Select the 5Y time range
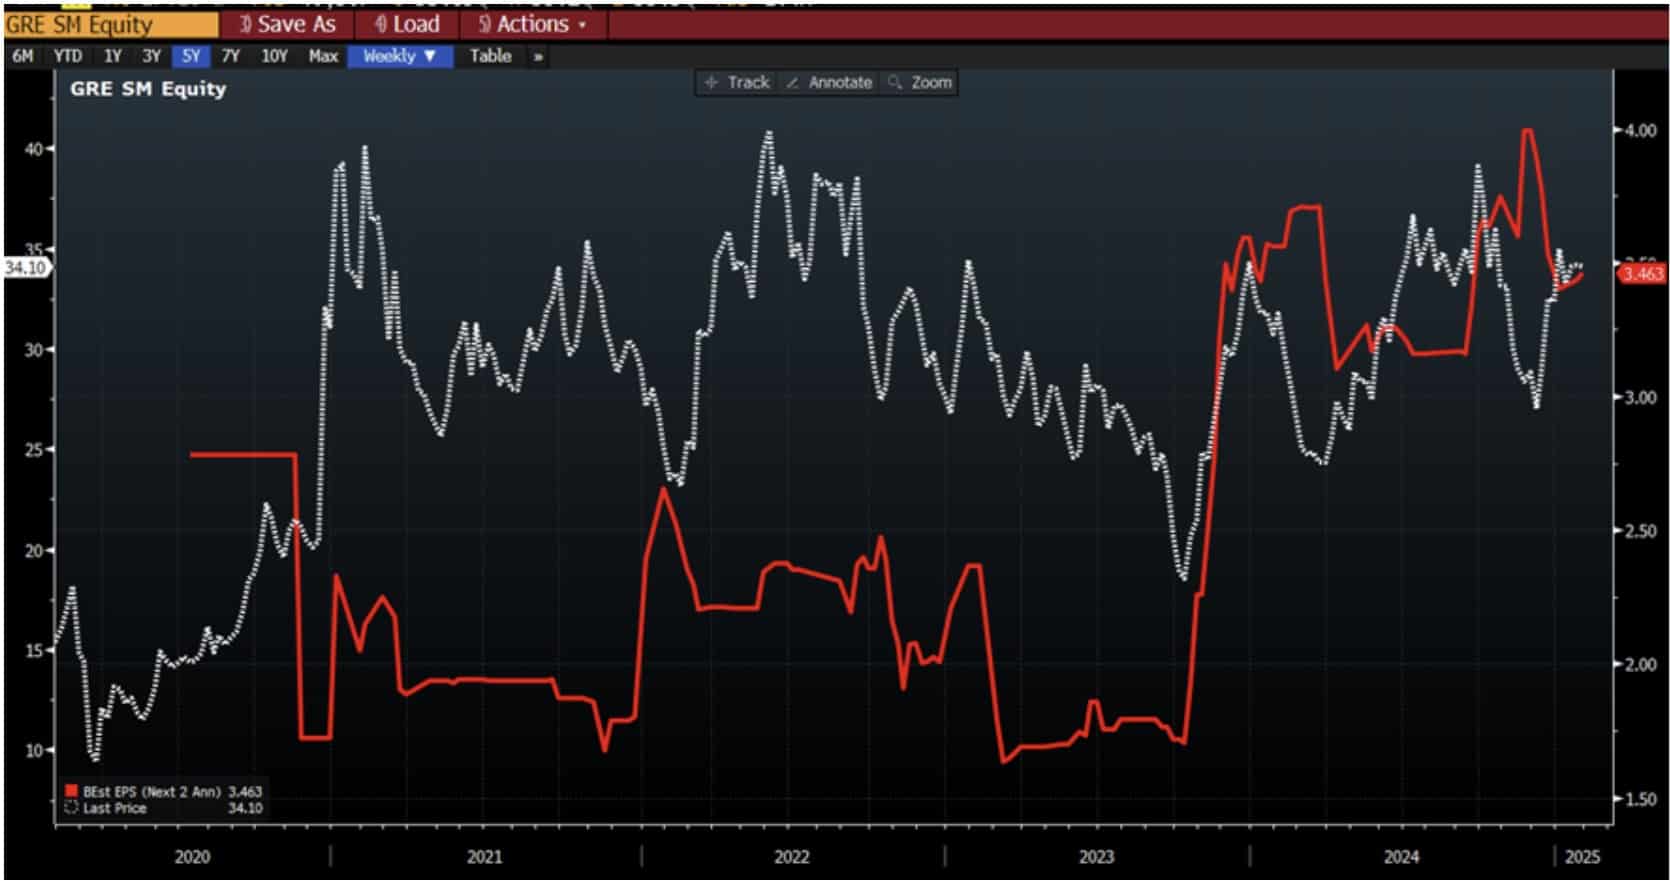Viewport: 1670px width, 881px height. click(x=190, y=57)
